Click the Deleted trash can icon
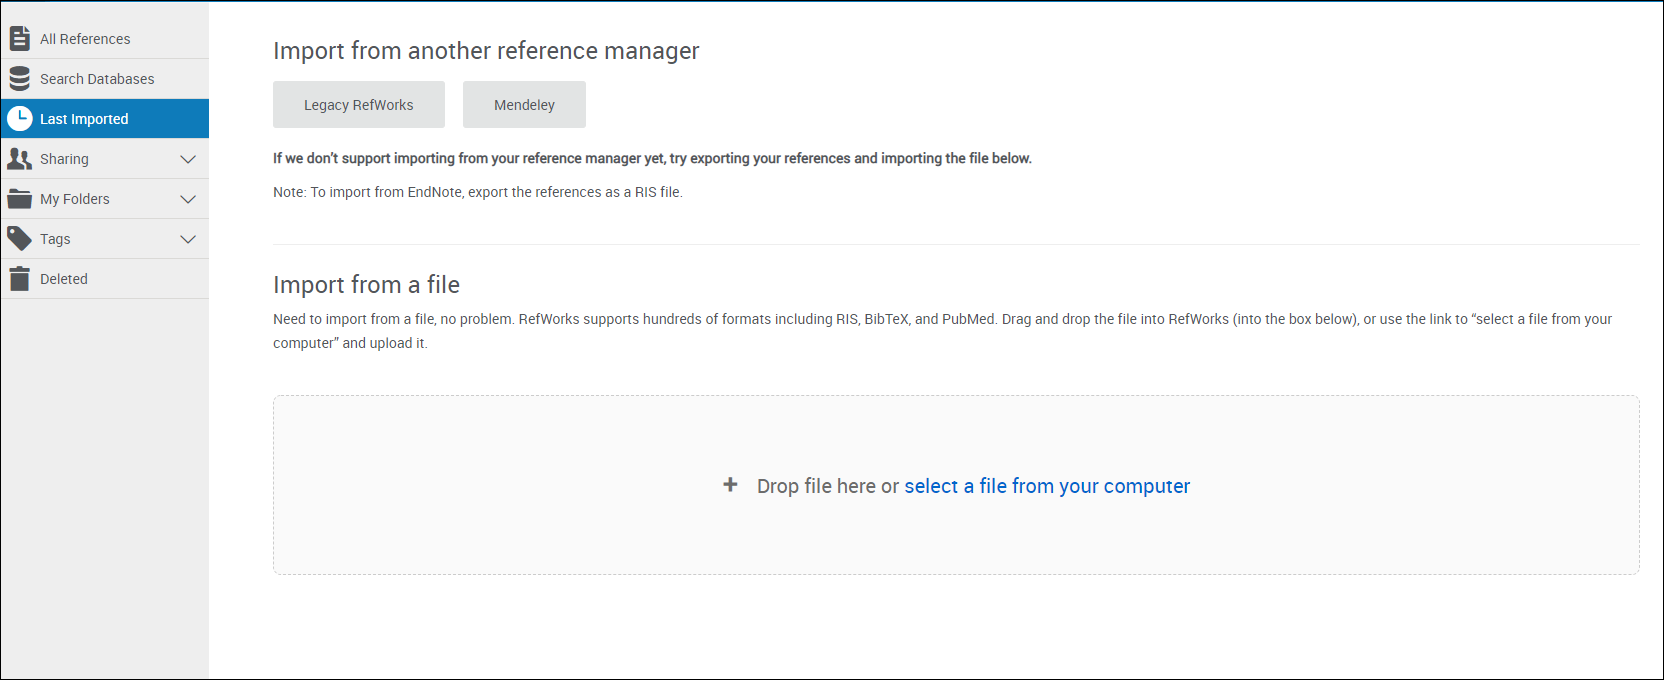The width and height of the screenshot is (1664, 680). (19, 279)
